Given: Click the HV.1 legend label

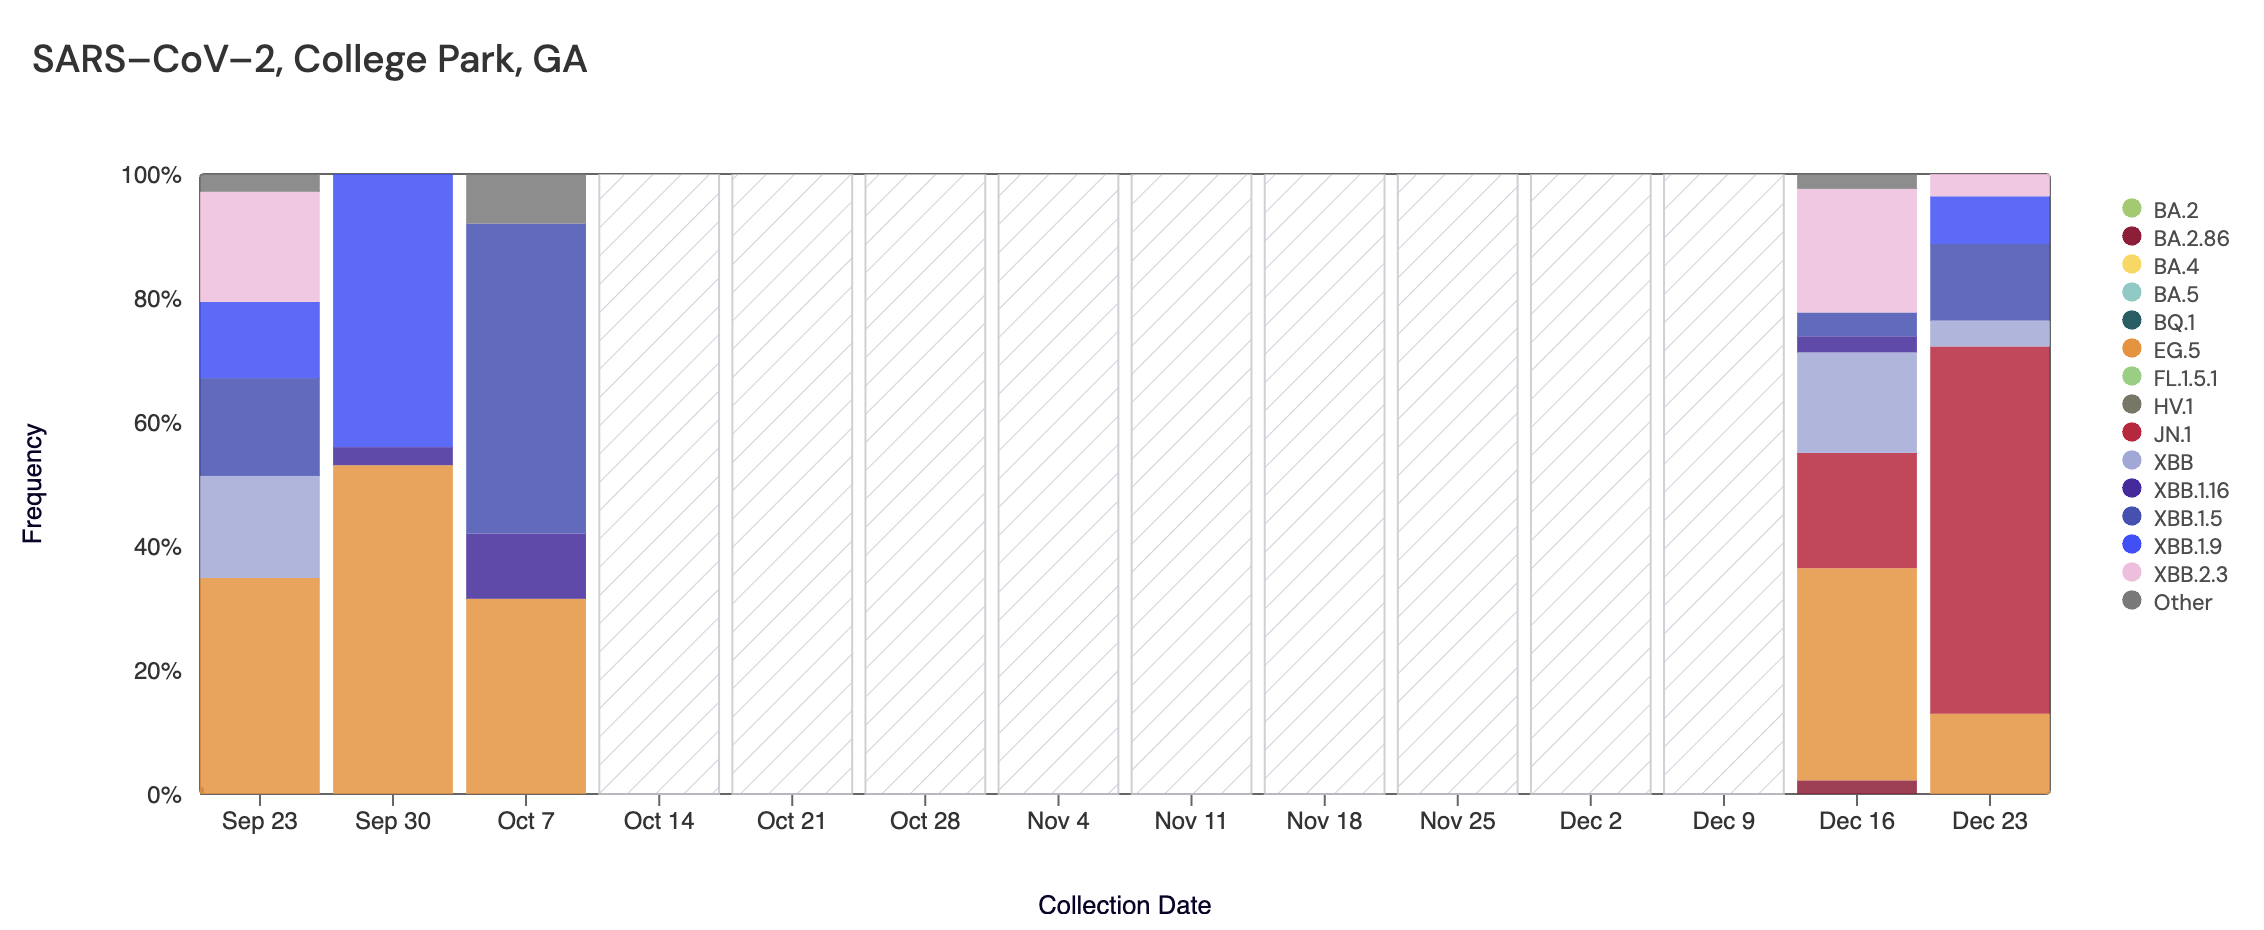Looking at the screenshot, I should click(2173, 406).
